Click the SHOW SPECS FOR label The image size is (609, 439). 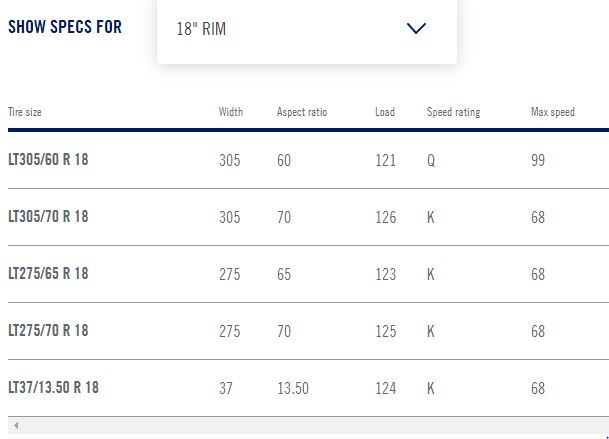[65, 27]
